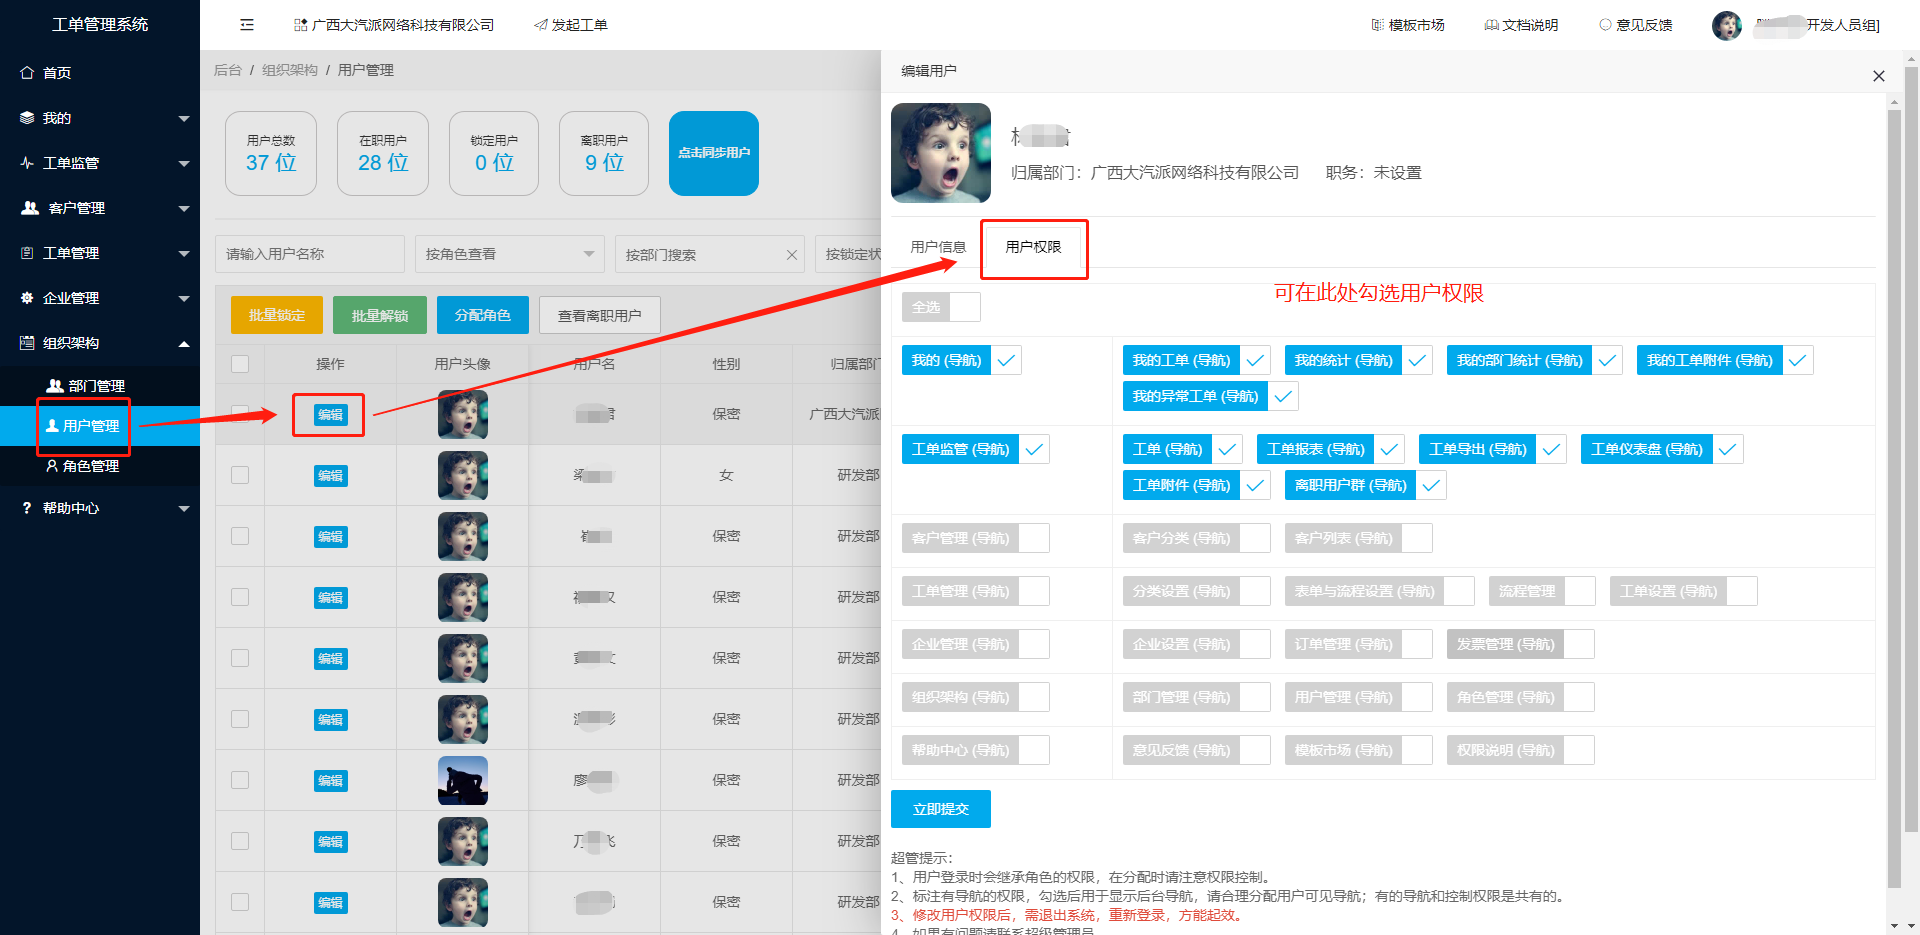Click the large user photo in edit panel
Screen dimensions: 1920x935
(941, 153)
